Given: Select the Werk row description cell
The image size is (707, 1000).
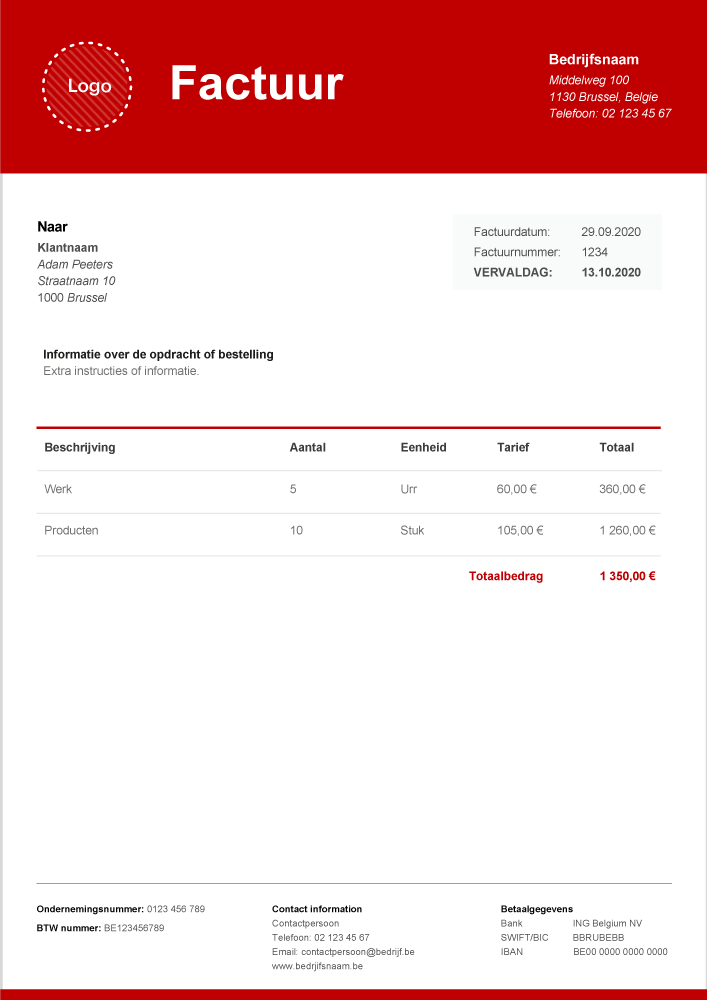Looking at the screenshot, I should (58, 490).
